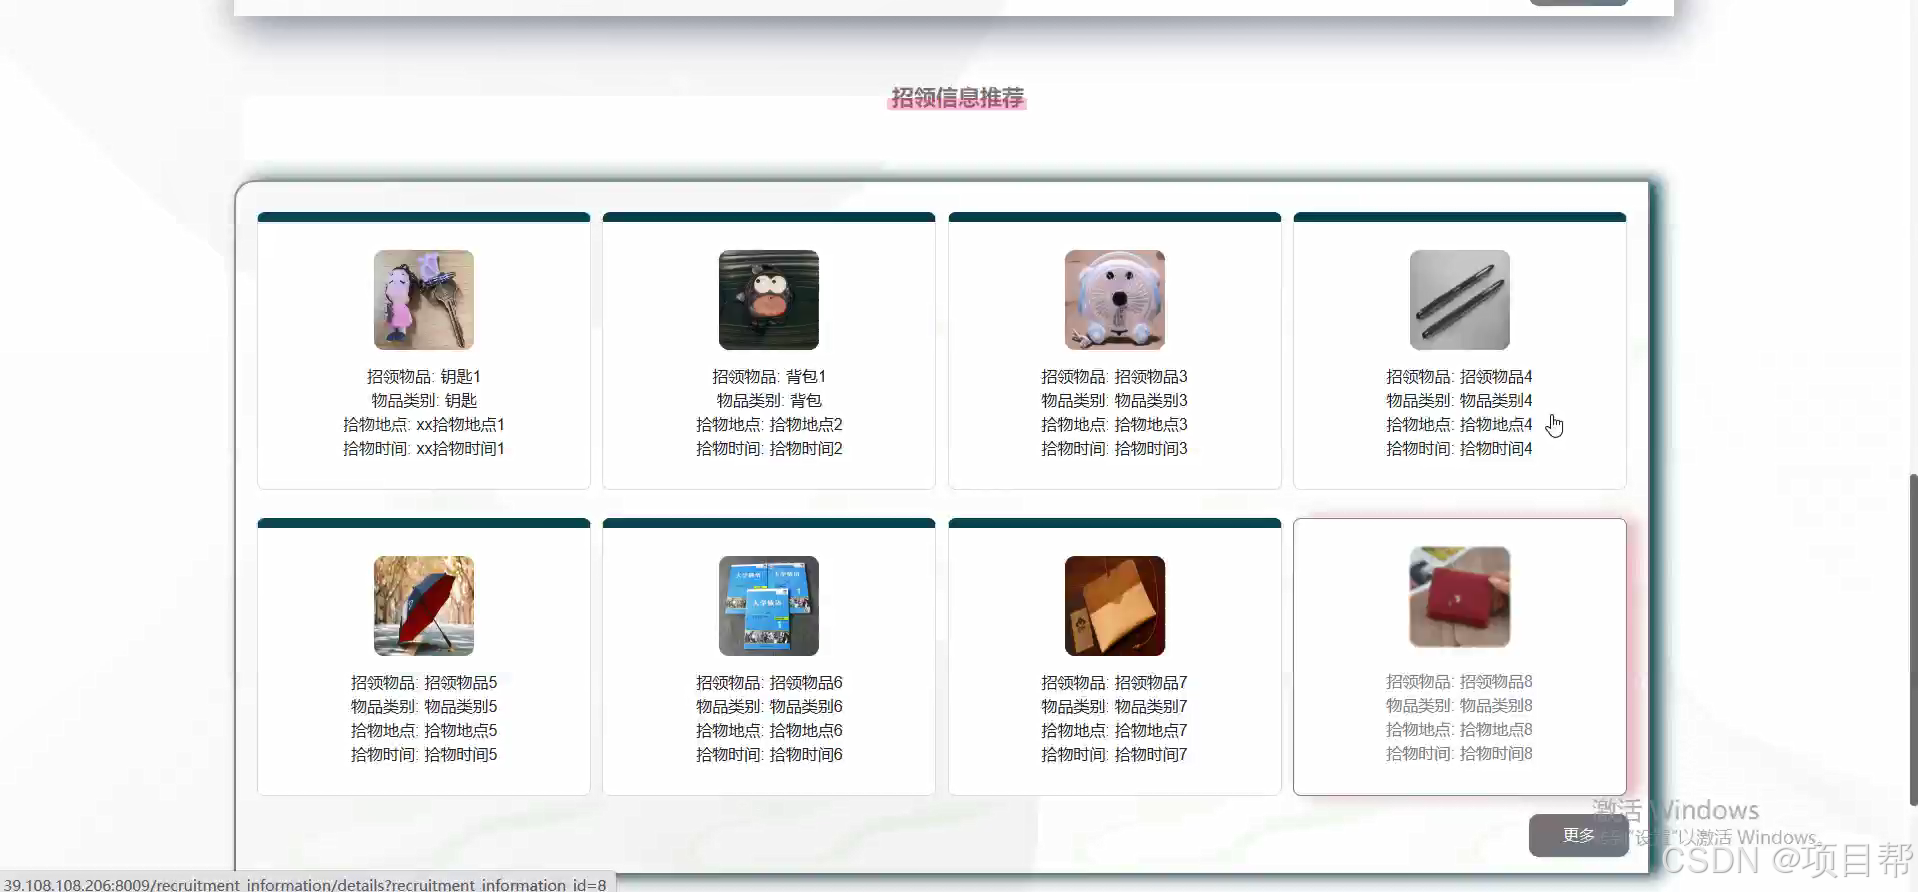This screenshot has width=1918, height=892.
Task: Click text 拾物时间: xx拾物时间1
Action: [424, 449]
